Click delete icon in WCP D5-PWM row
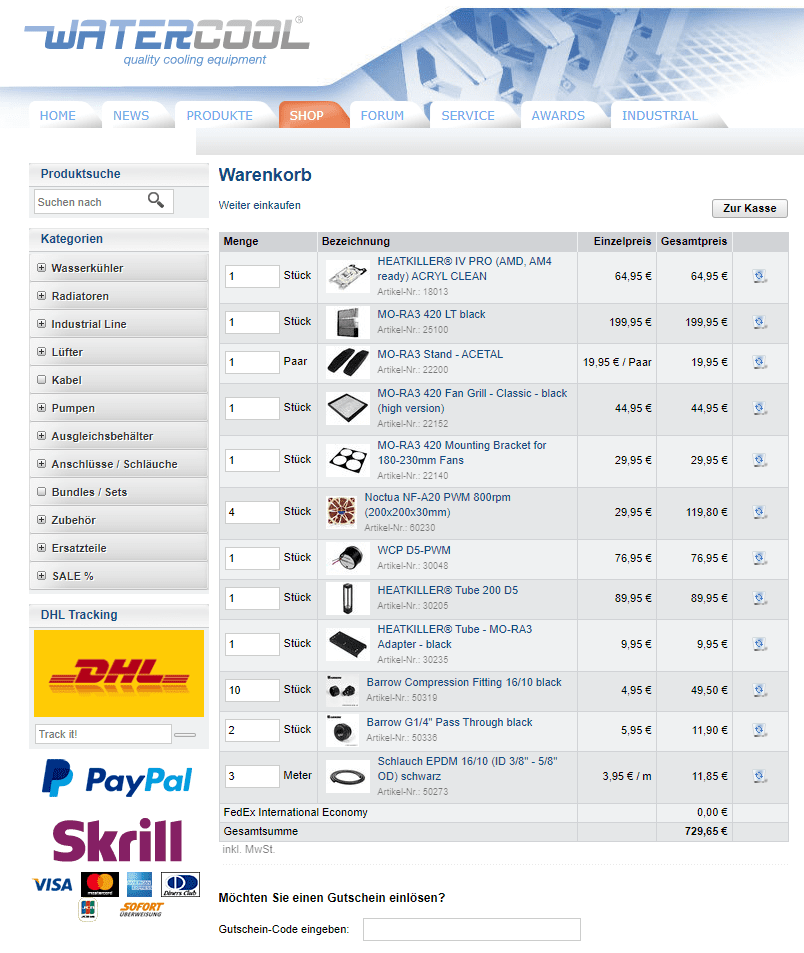Screen dimensions: 804x953 [x=760, y=558]
